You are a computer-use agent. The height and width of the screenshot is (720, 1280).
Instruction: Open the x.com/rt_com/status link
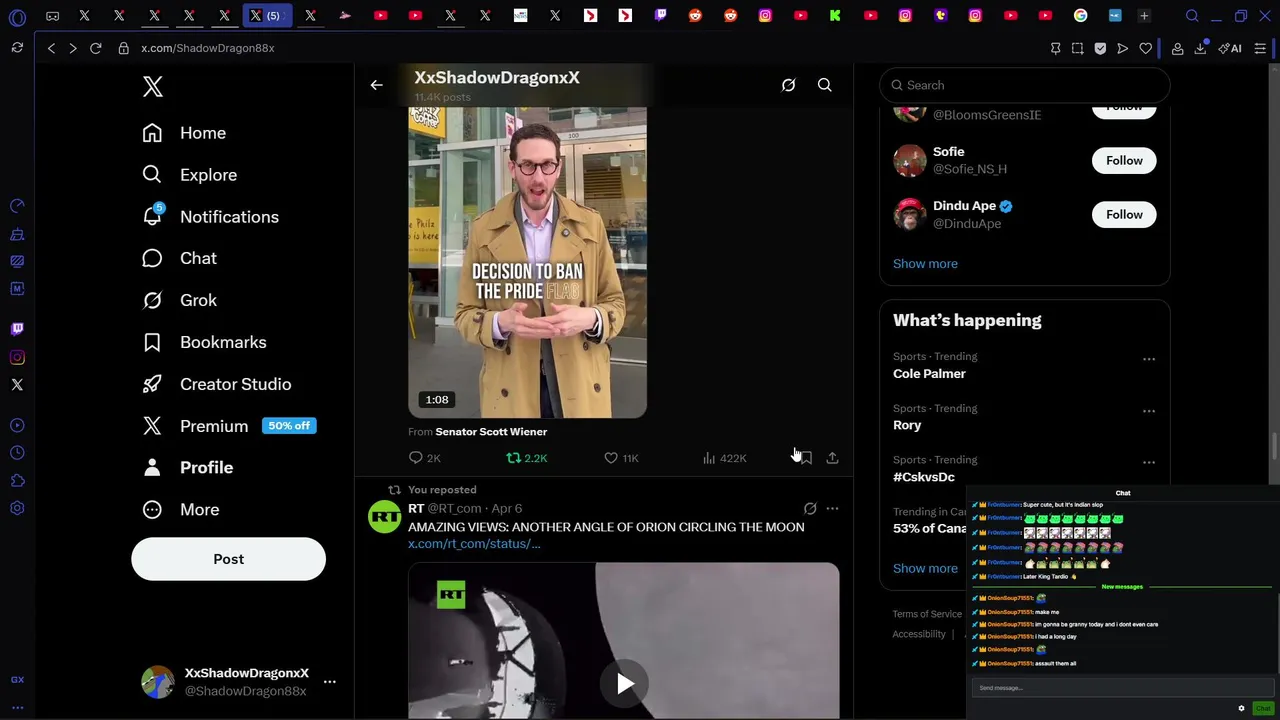pos(474,544)
